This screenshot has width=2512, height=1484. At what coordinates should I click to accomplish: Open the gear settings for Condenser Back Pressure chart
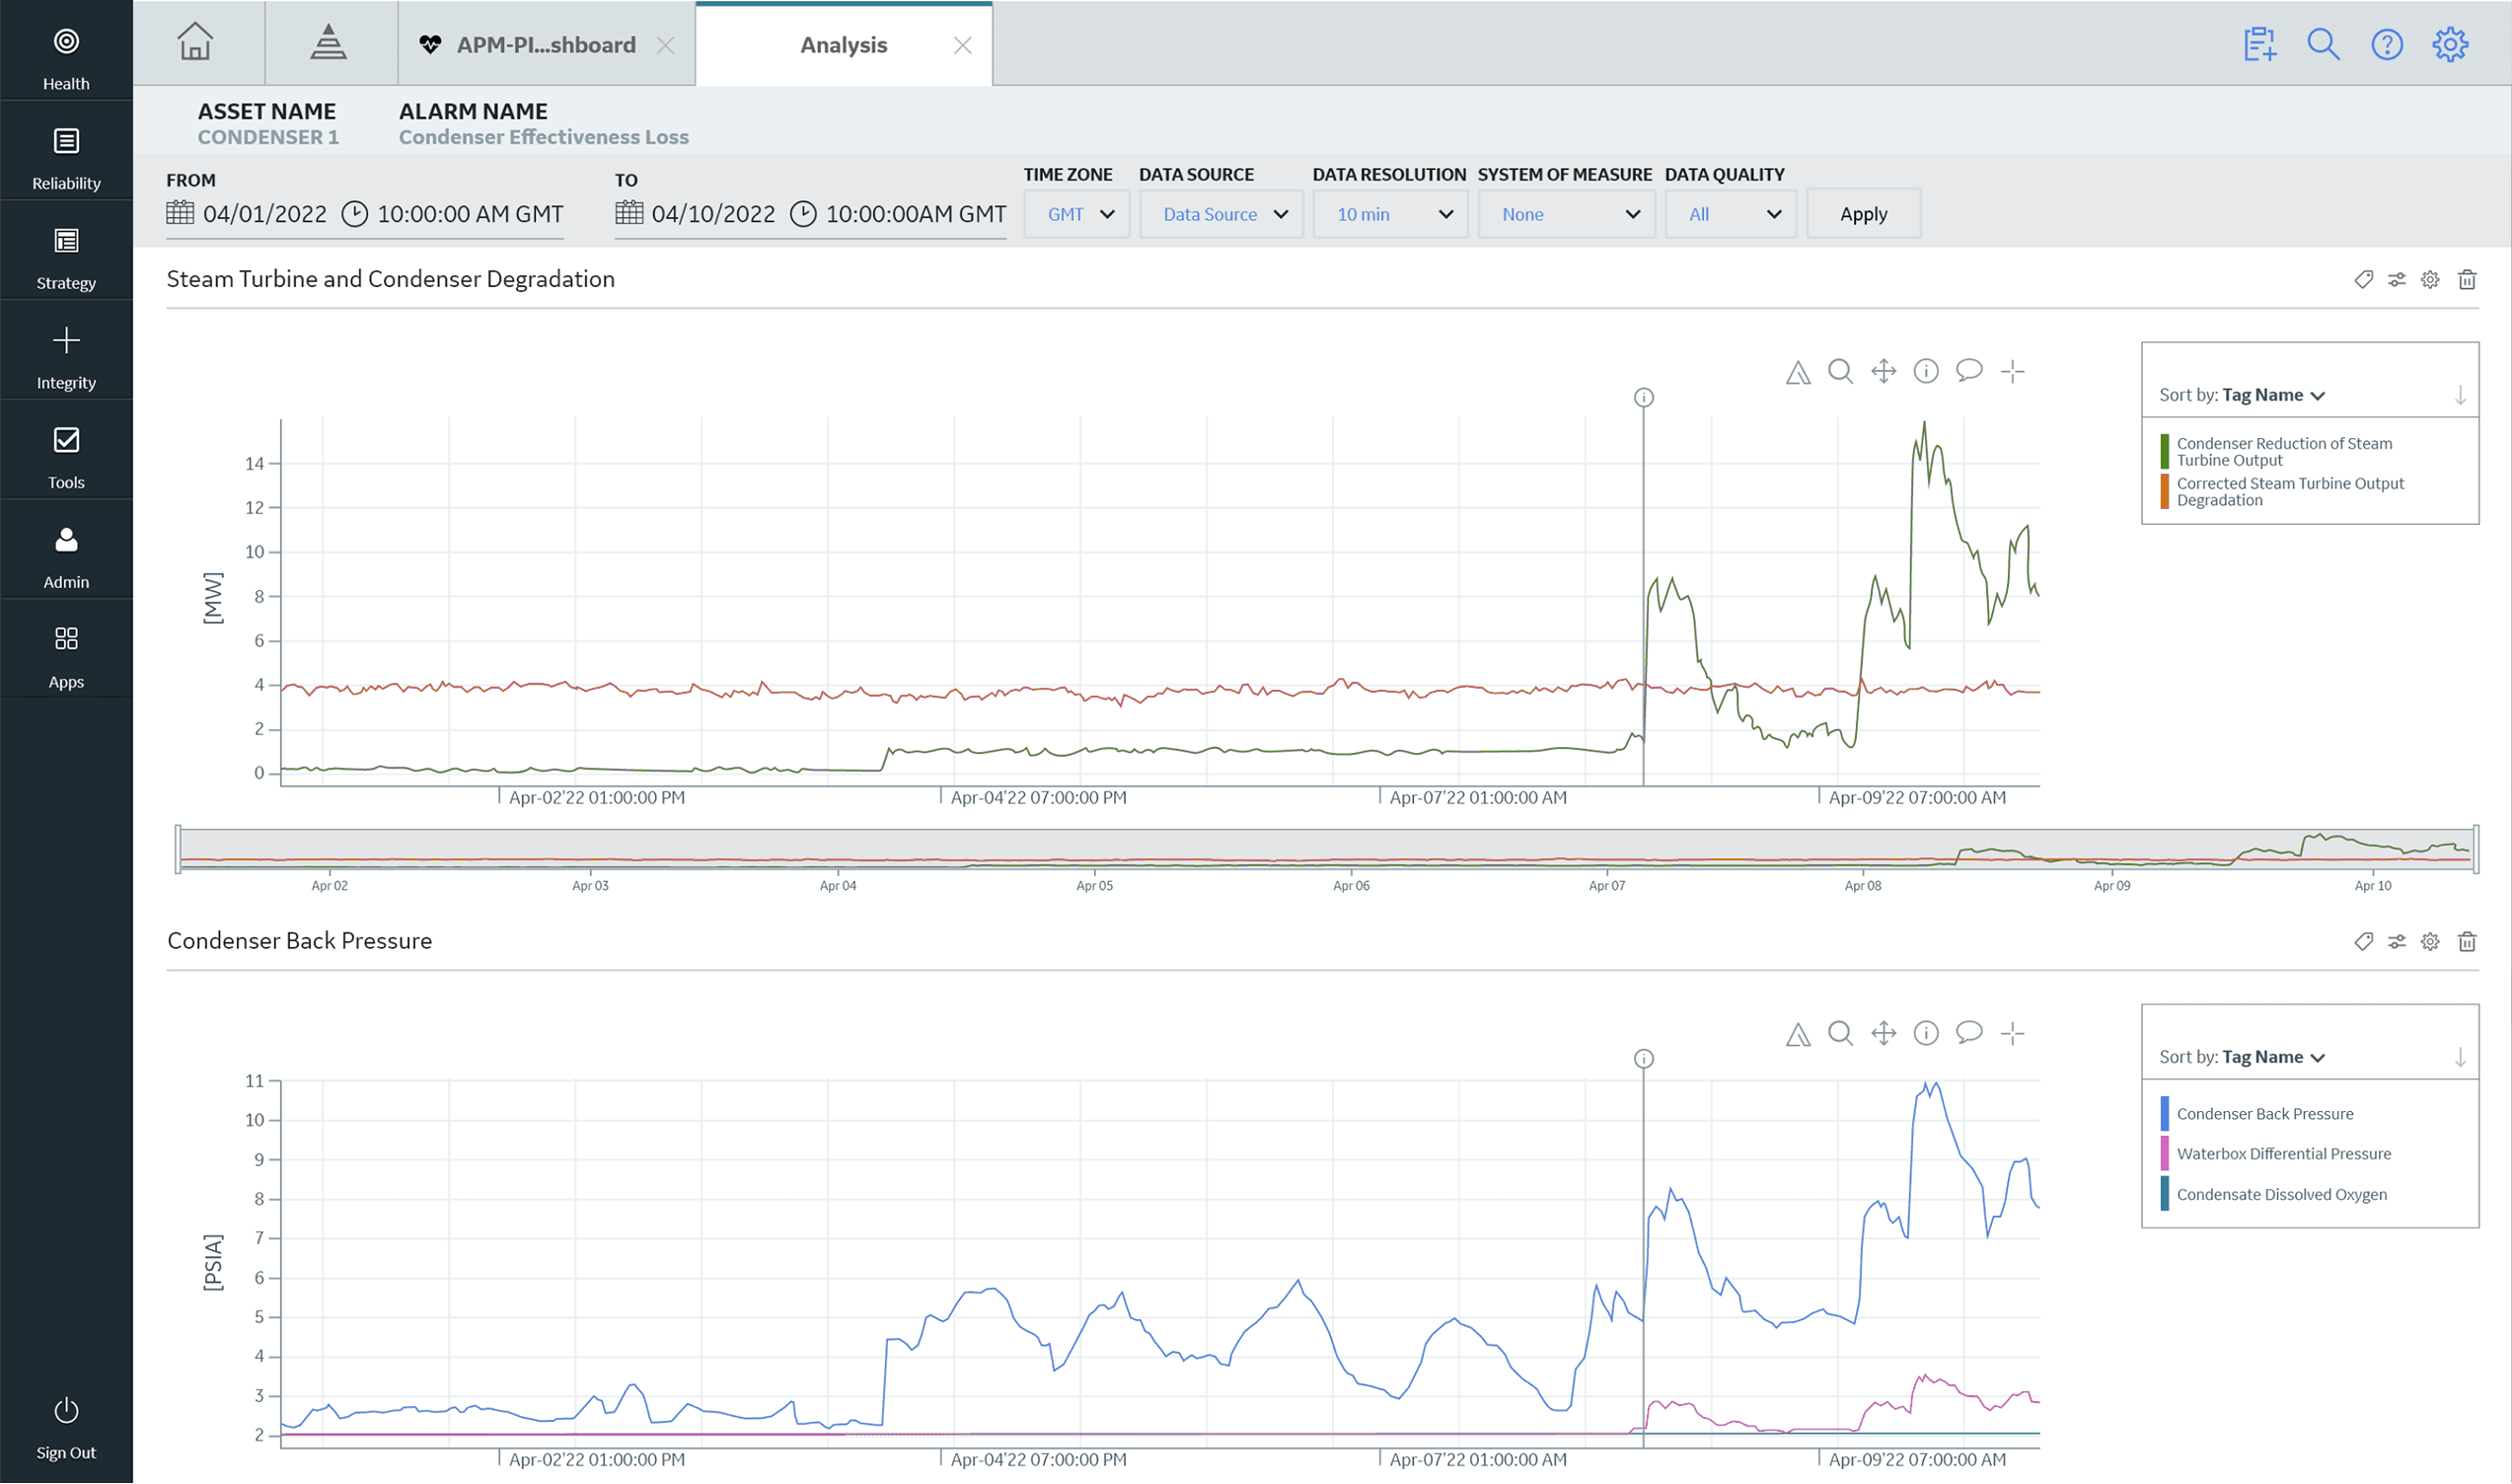pos(2429,942)
